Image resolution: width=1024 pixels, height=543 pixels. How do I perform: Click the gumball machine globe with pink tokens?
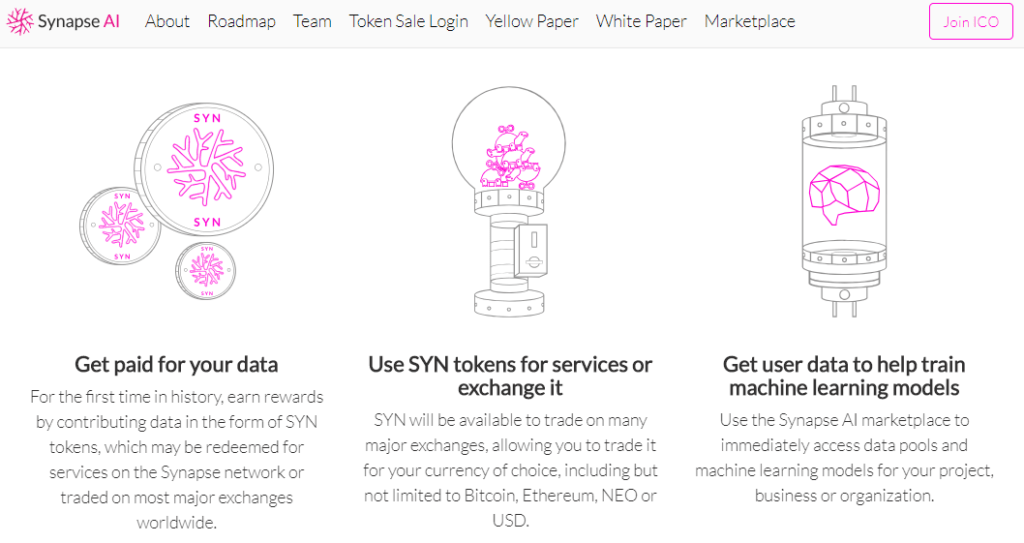[x=509, y=143]
